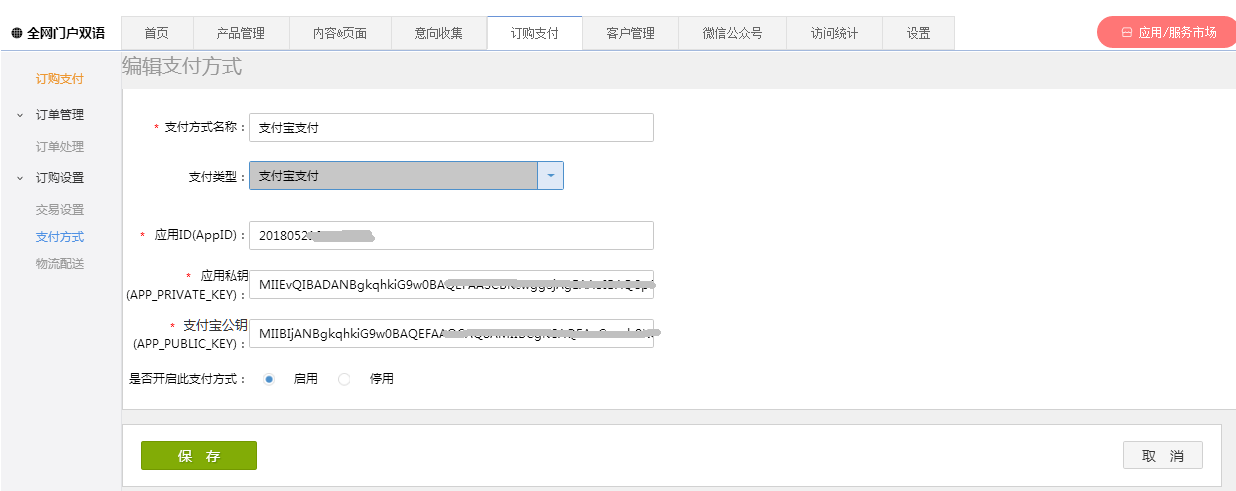Select the 停用 radio button

[x=344, y=379]
